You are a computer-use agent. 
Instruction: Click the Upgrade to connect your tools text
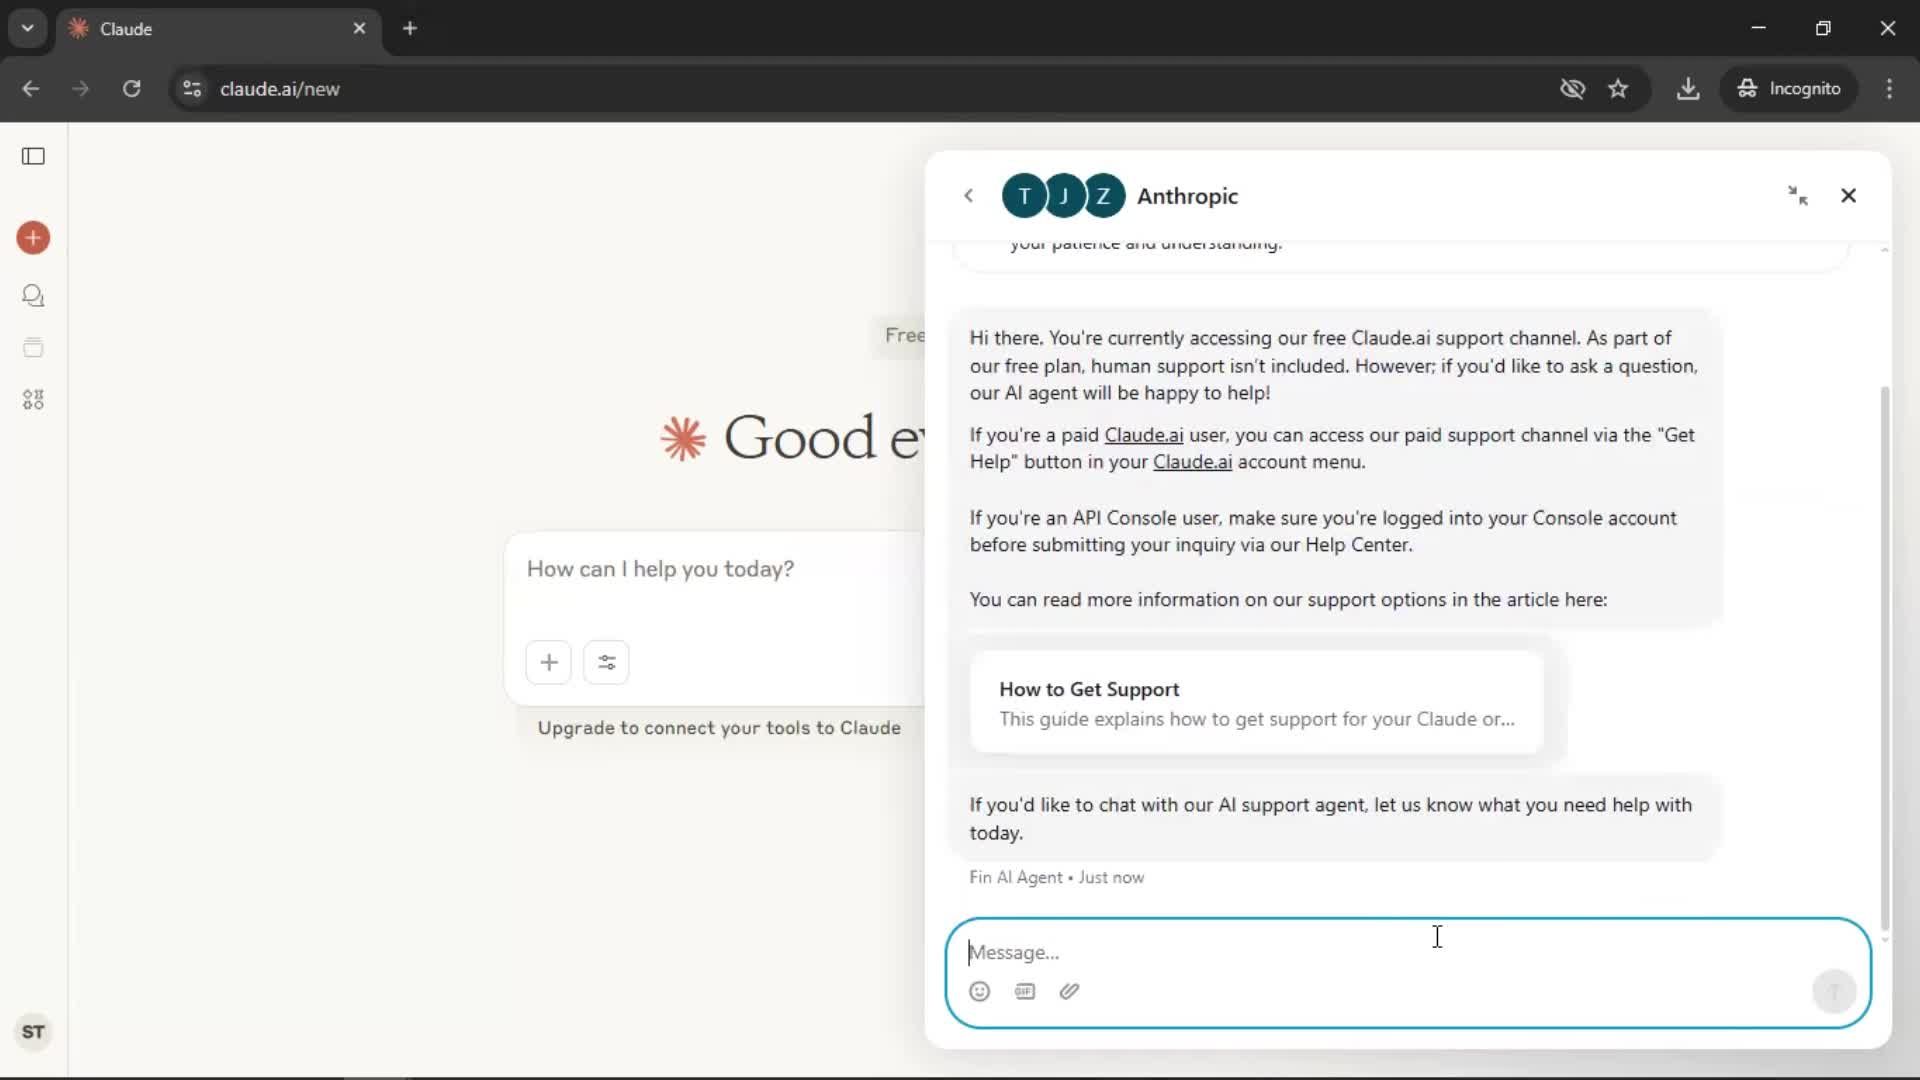tap(719, 728)
